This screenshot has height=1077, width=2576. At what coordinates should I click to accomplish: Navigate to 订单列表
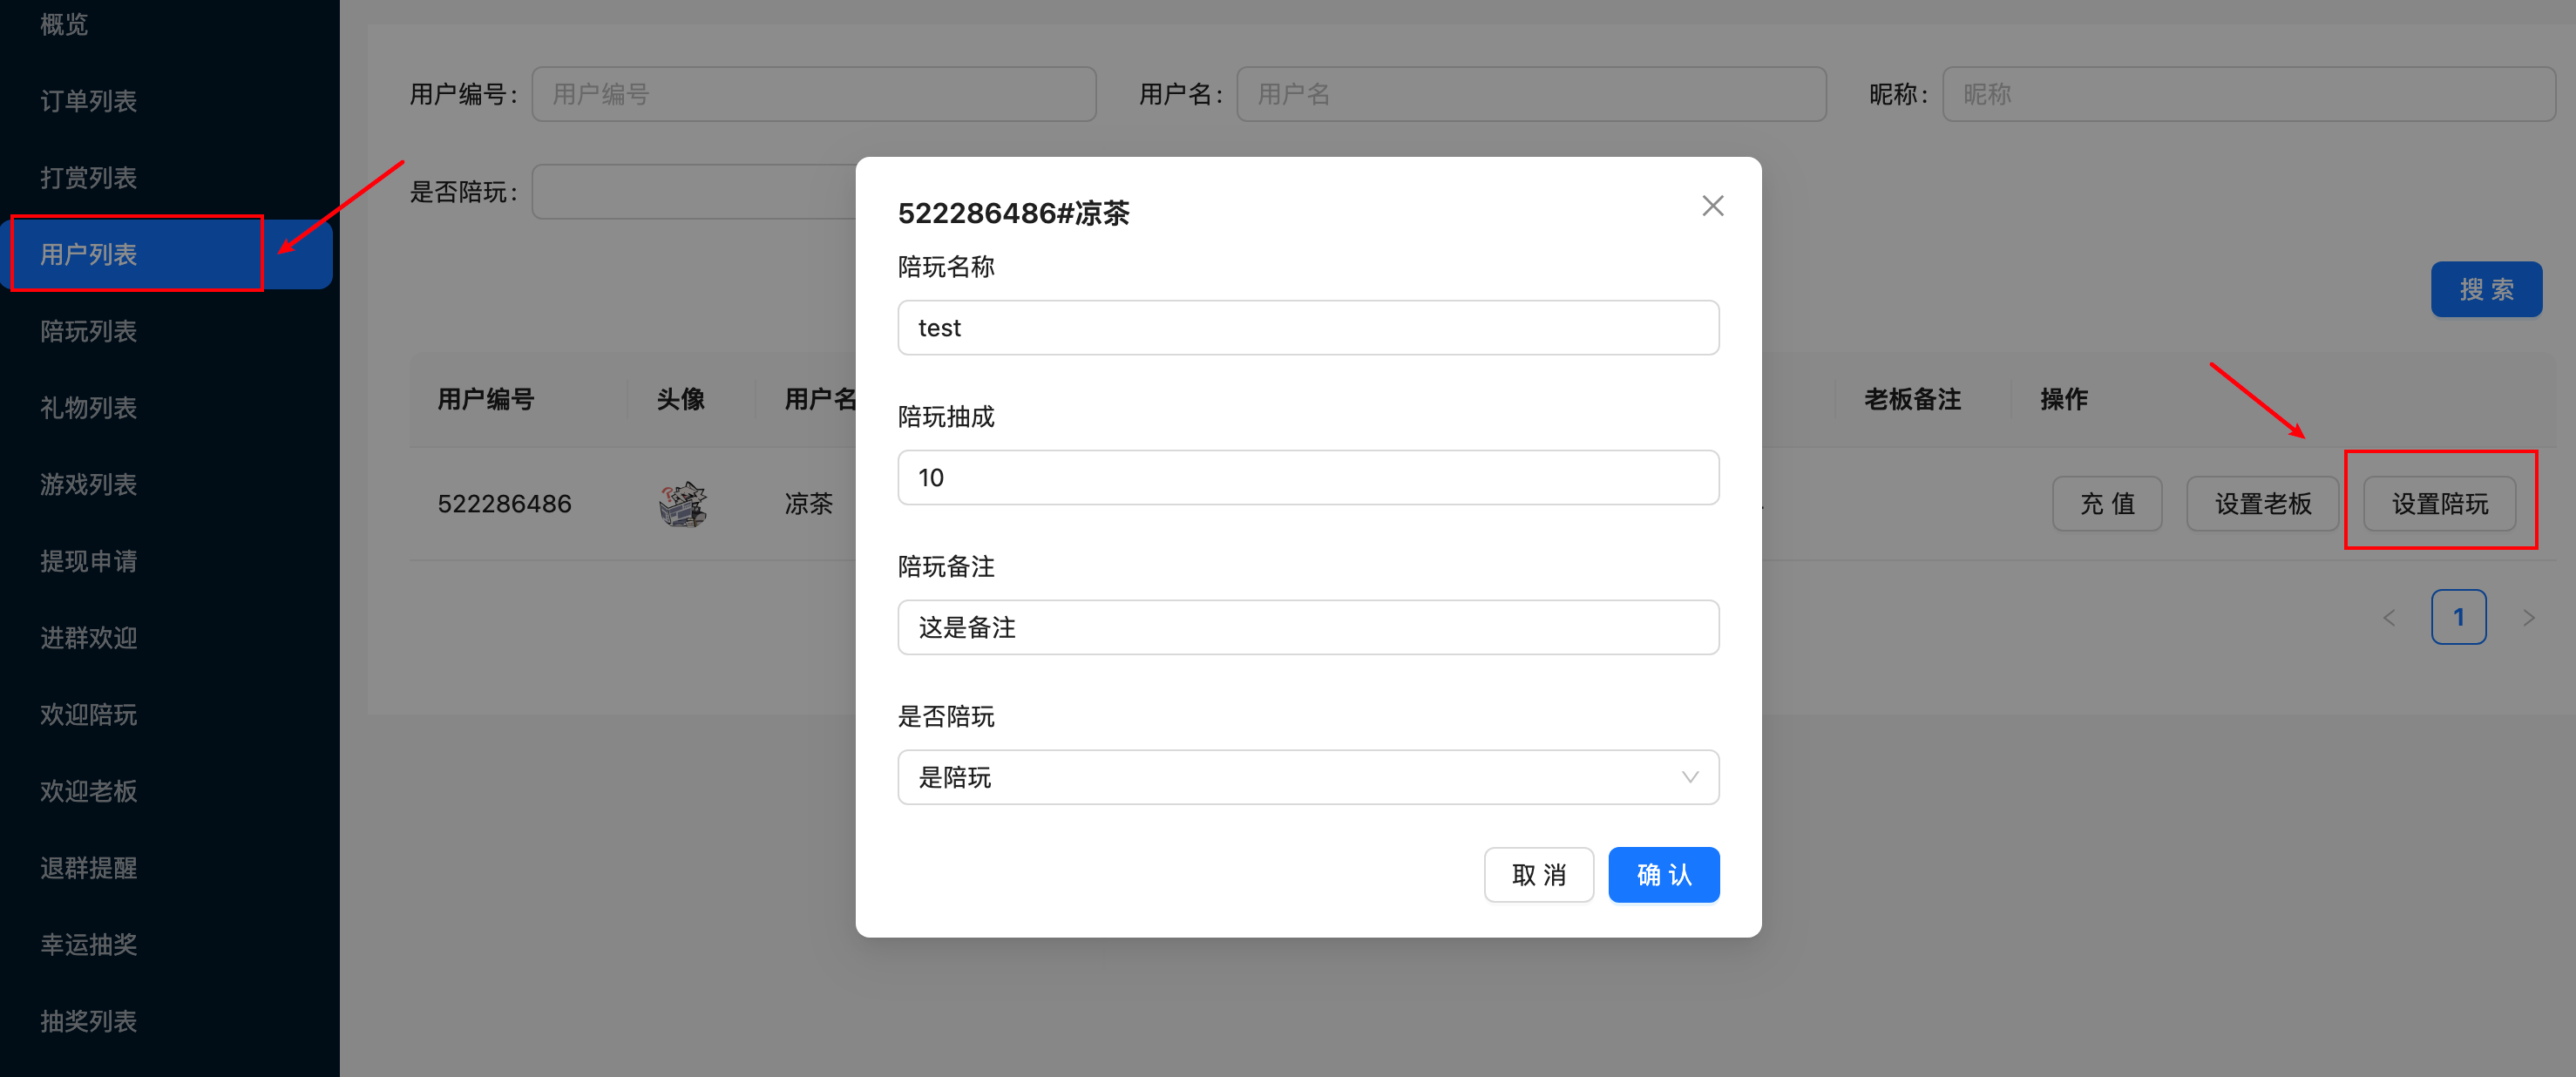click(x=87, y=100)
